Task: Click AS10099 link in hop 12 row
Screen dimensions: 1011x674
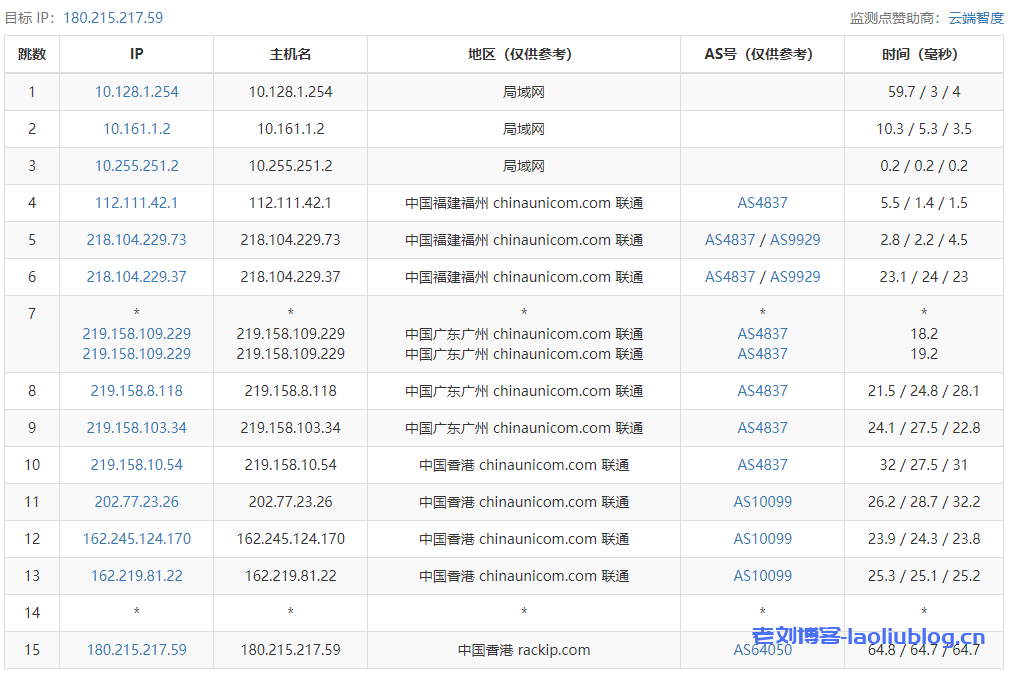Action: pos(762,539)
